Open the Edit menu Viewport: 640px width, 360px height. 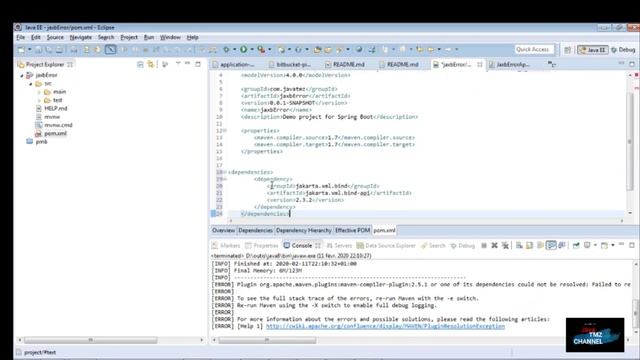(x=36, y=37)
